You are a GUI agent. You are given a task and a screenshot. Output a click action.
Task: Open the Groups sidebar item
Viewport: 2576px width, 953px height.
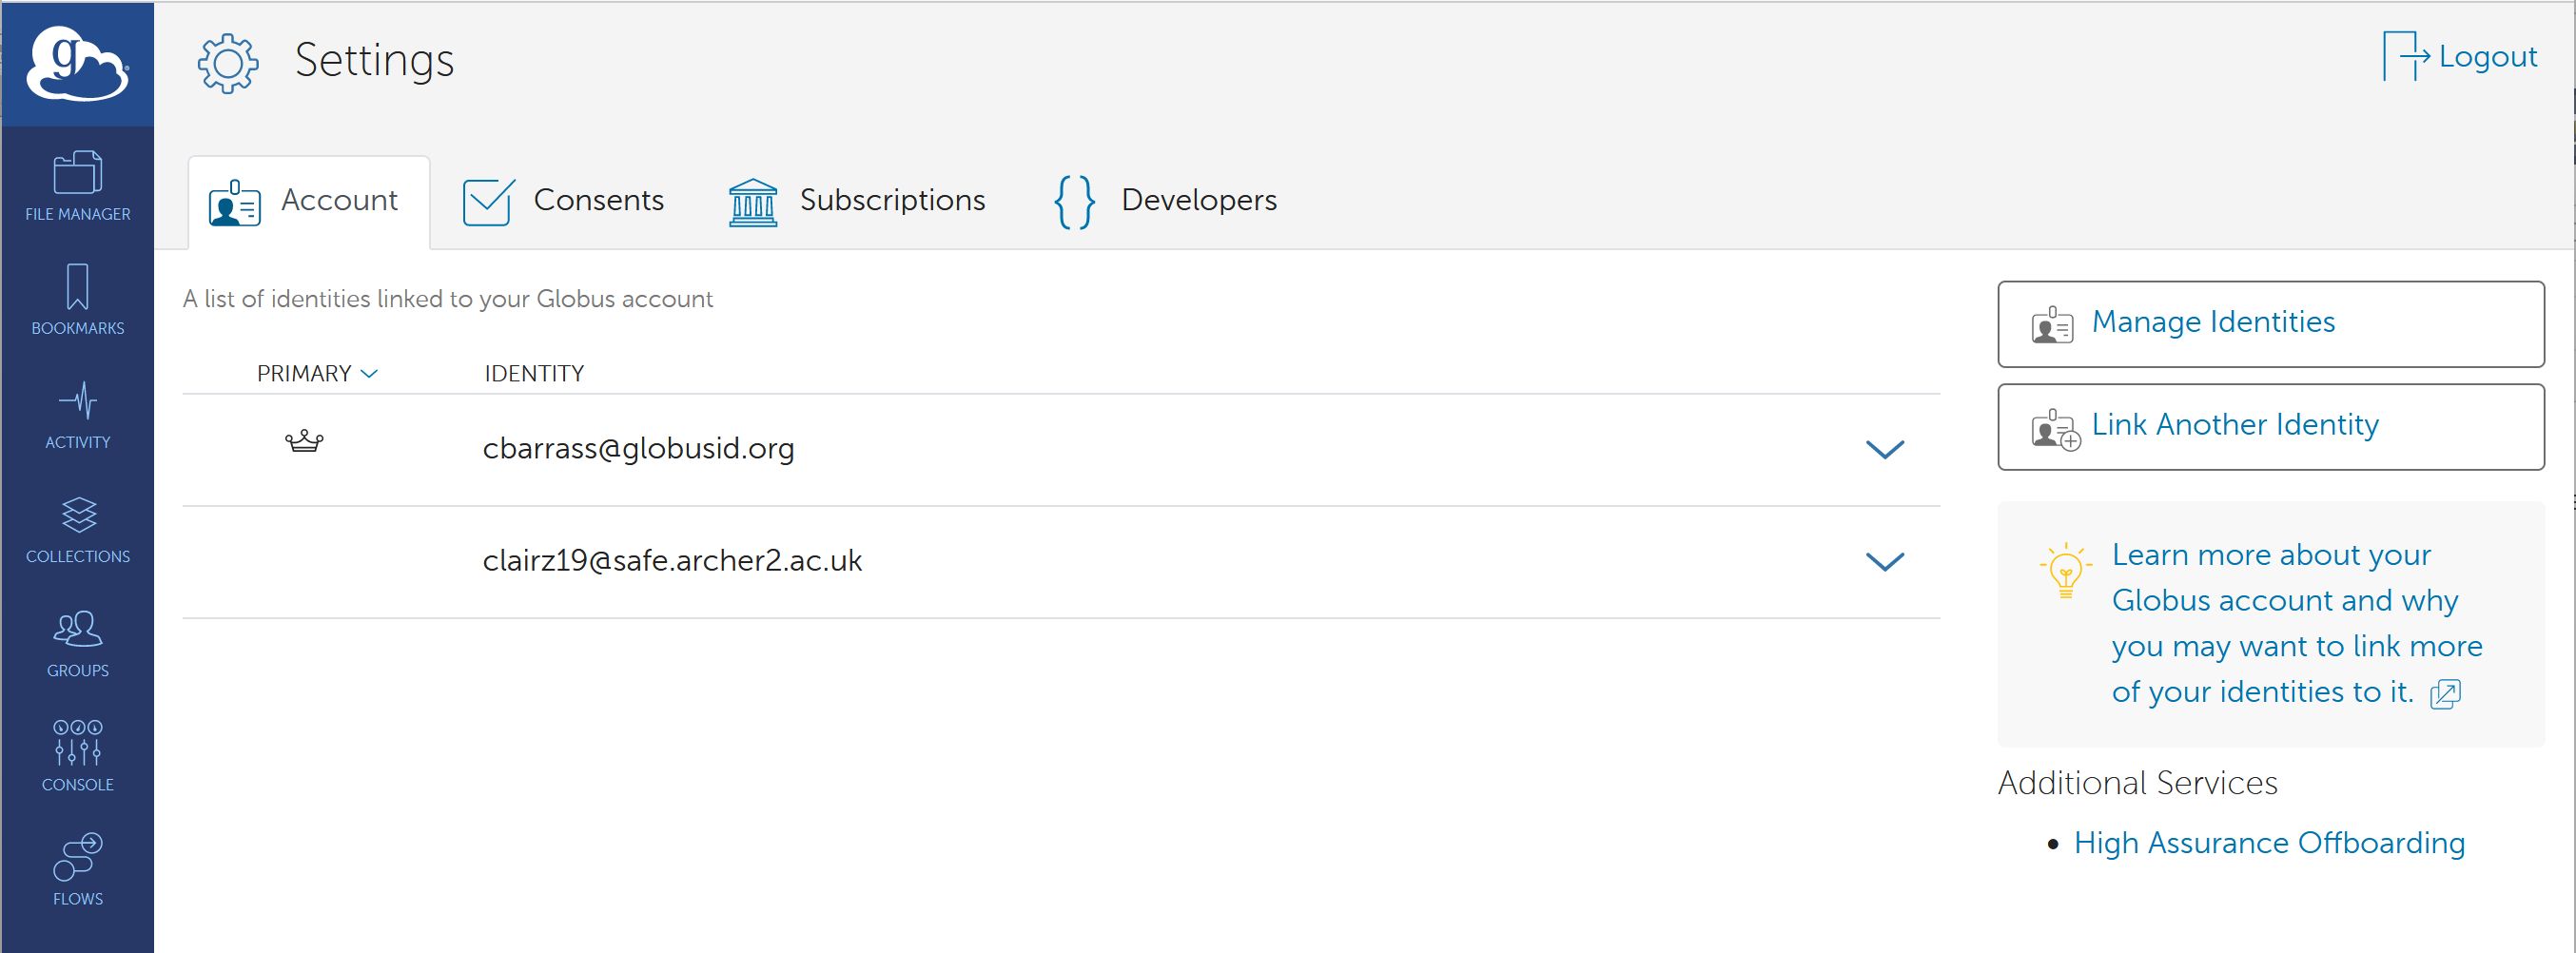(77, 643)
